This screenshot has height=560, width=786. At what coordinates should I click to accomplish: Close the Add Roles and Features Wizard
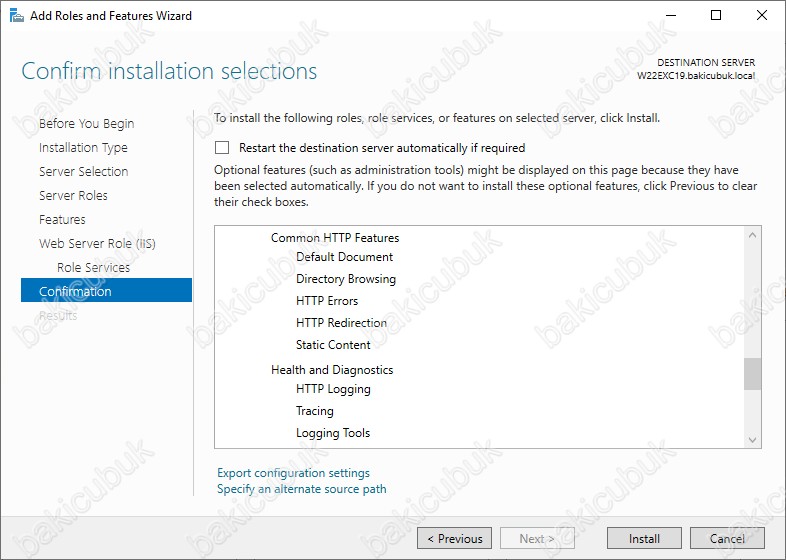(x=761, y=16)
